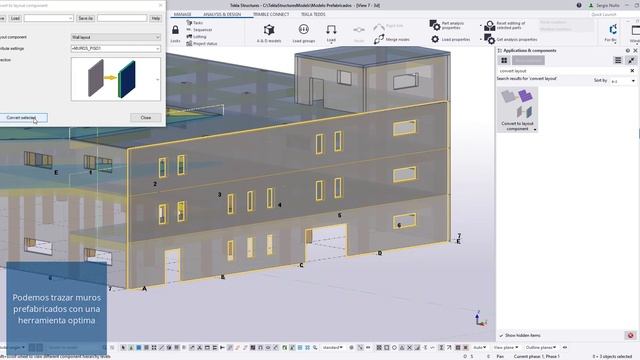Select Convert to layout component thumbnail
This screenshot has height=360, width=640.
(517, 109)
